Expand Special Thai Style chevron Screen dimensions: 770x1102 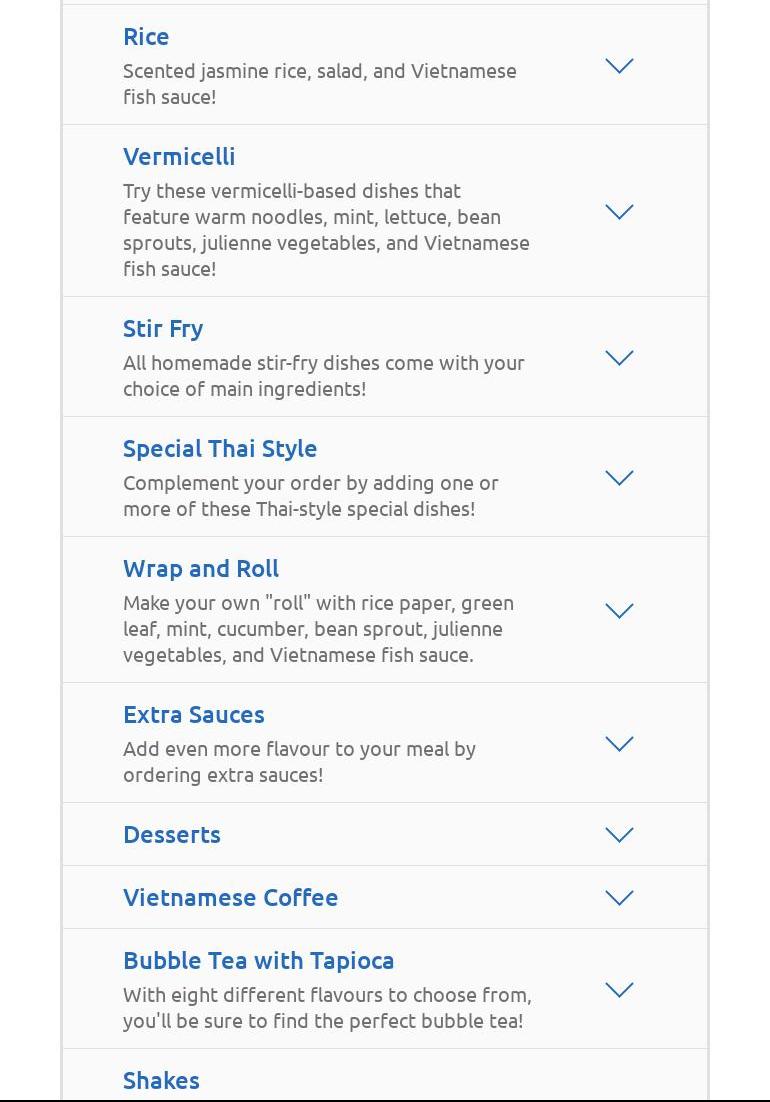[620, 478]
